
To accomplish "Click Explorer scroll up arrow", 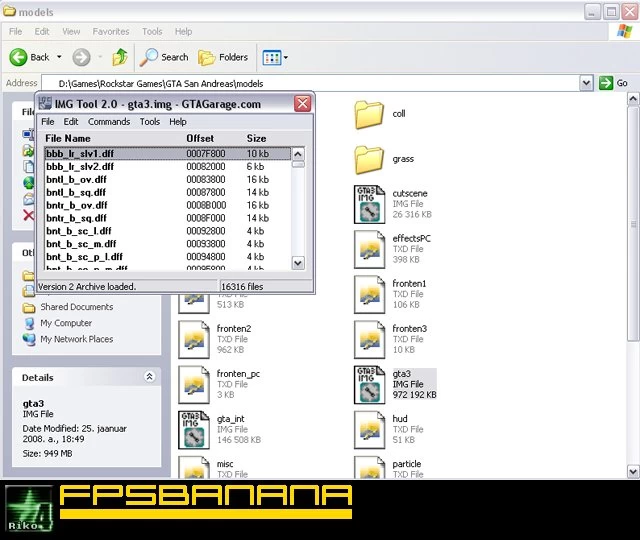I will point(633,99).
